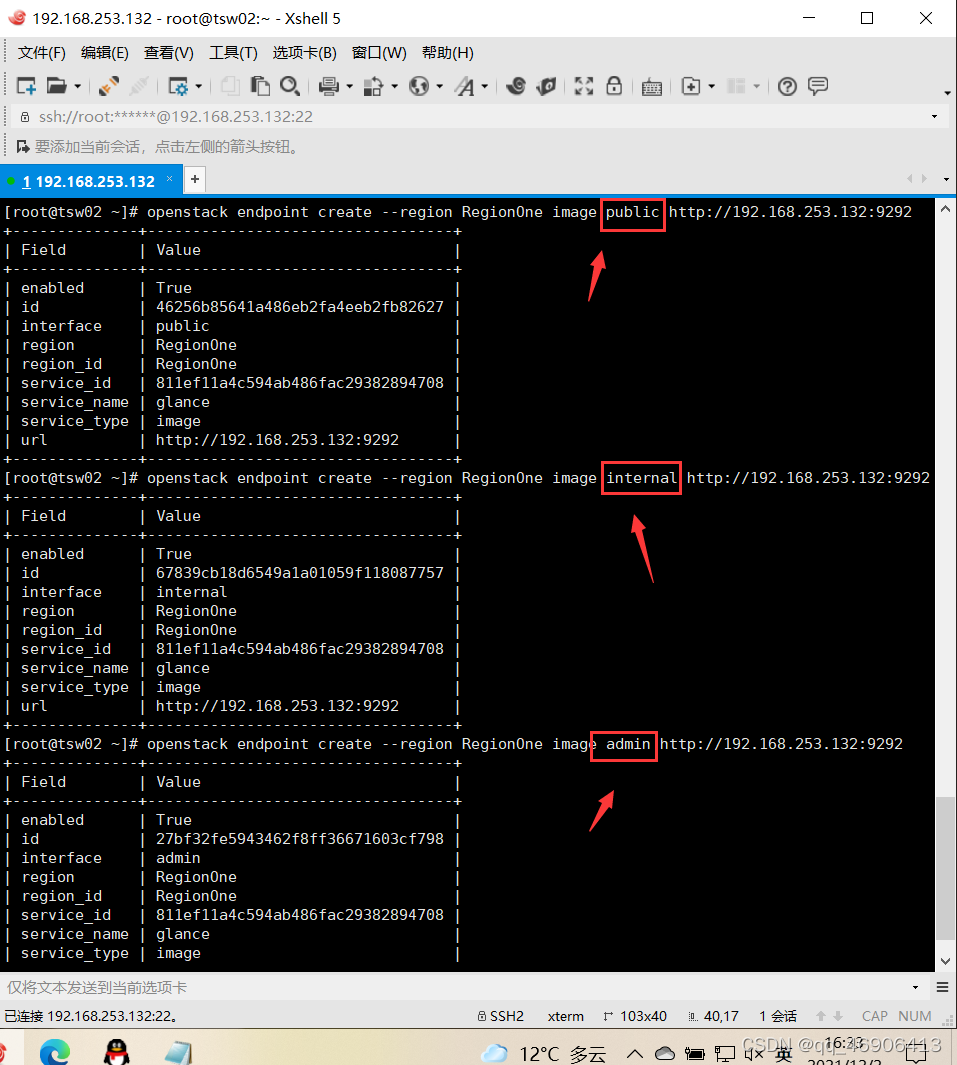957x1065 pixels.
Task: Open QQ penguin from the taskbar
Action: [x=117, y=1051]
